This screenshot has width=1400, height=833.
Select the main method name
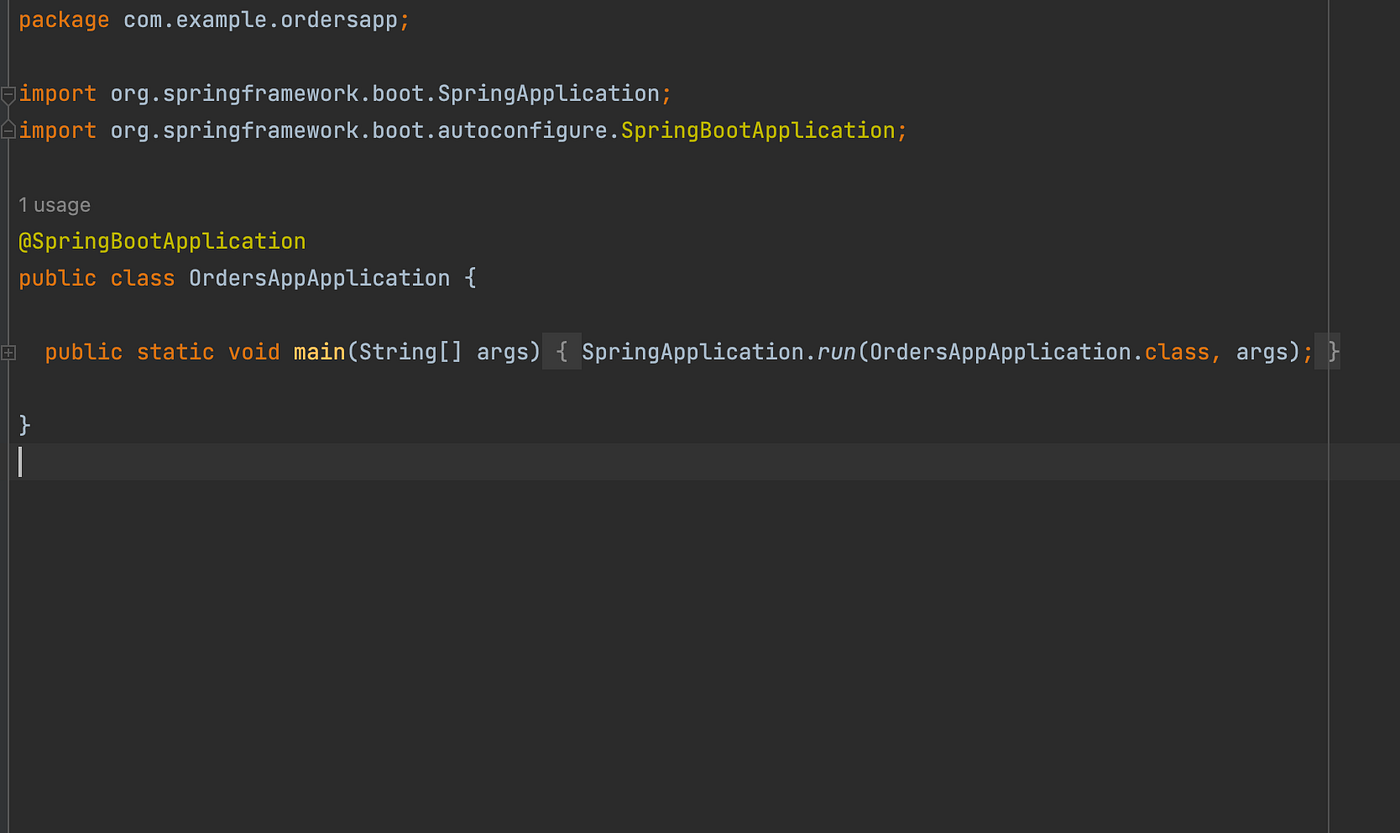(318, 351)
